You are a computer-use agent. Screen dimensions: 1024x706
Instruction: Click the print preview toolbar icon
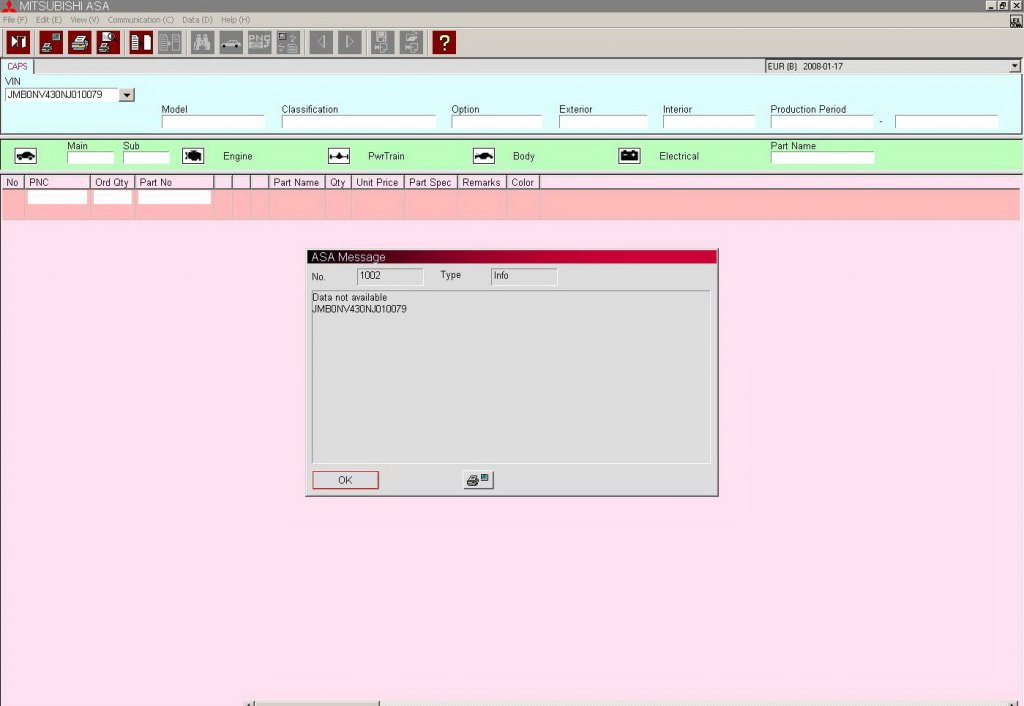pos(108,42)
